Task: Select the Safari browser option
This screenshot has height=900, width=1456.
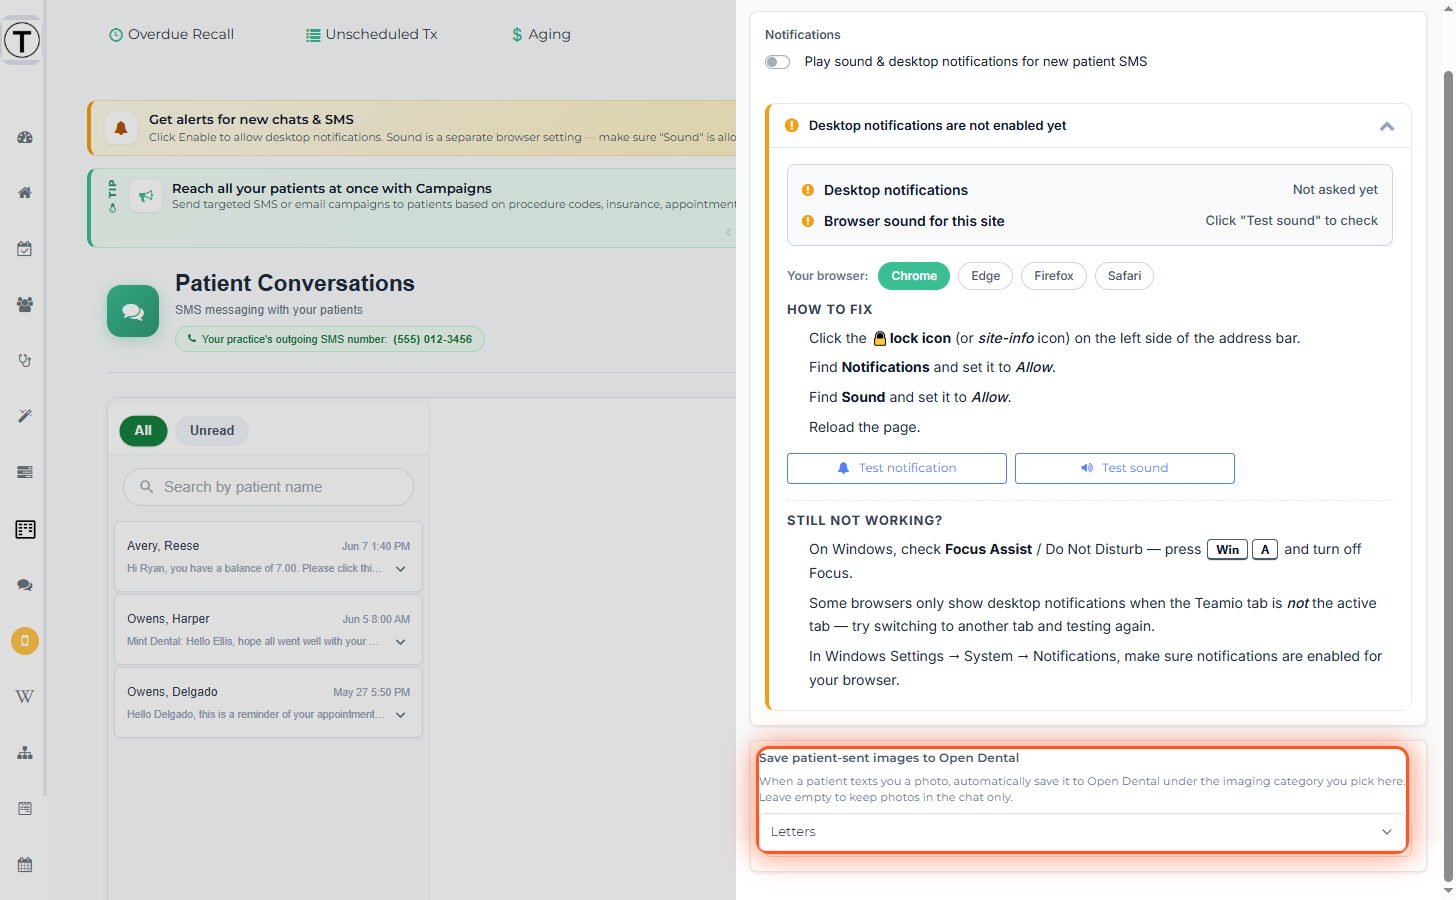Action: pyautogui.click(x=1124, y=276)
